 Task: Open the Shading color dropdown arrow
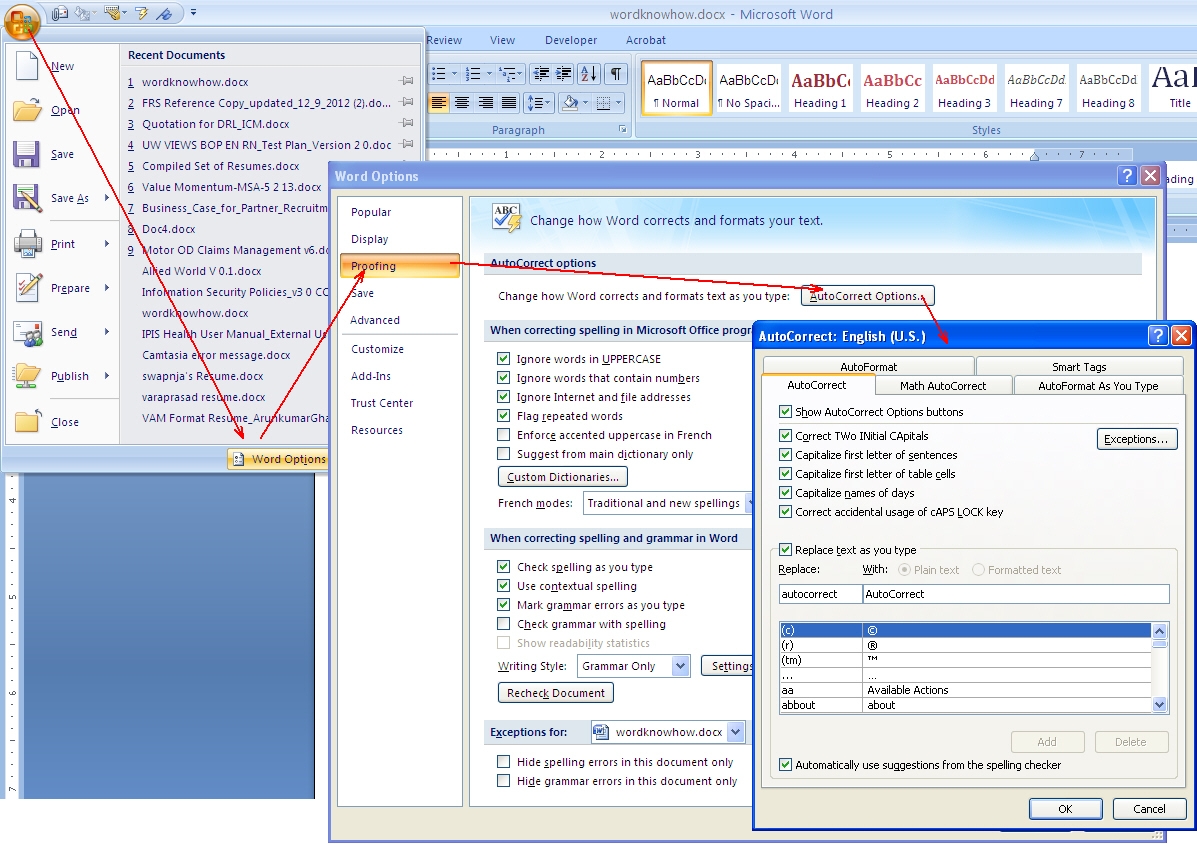[x=586, y=102]
